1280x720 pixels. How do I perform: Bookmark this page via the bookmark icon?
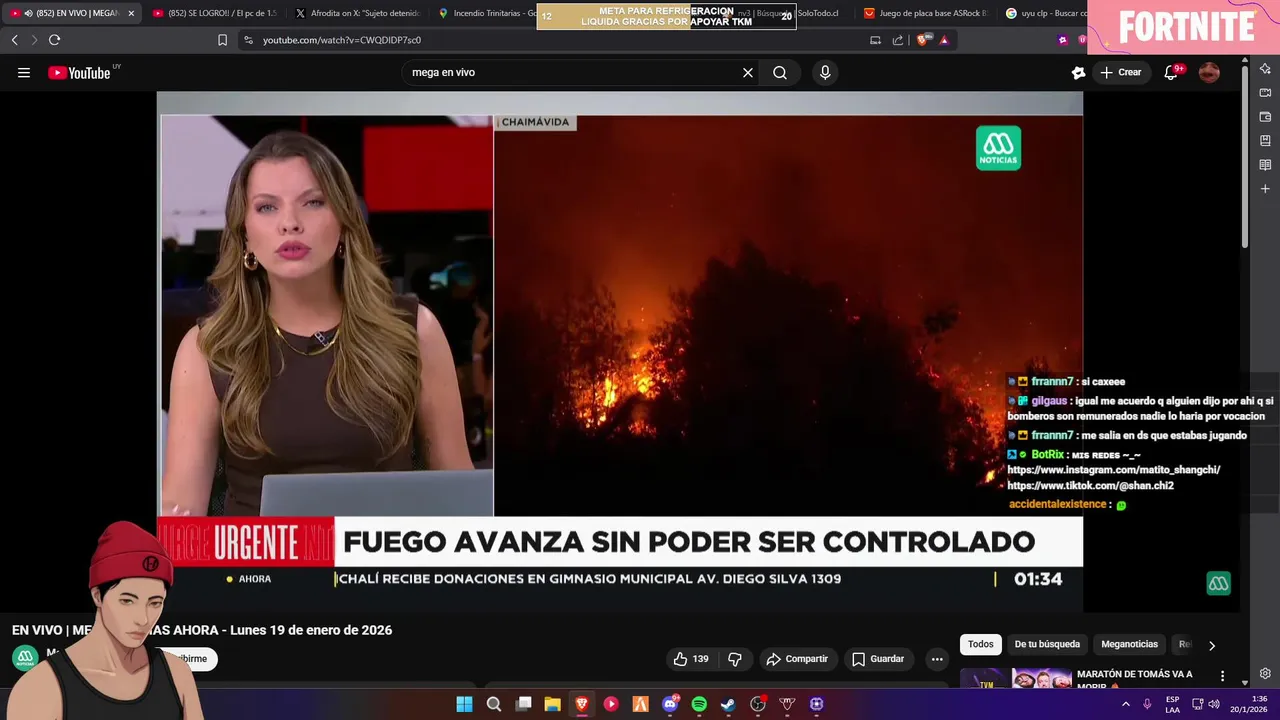[x=222, y=40]
